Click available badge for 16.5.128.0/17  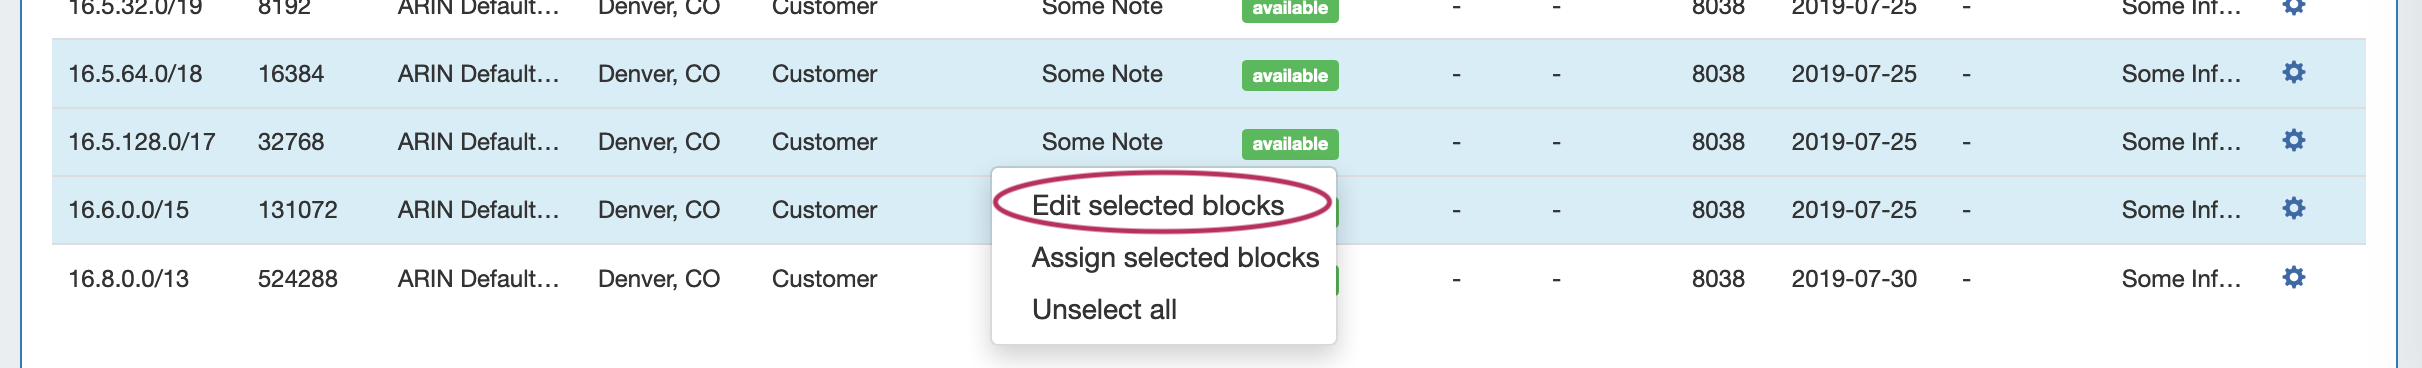click(x=1290, y=144)
